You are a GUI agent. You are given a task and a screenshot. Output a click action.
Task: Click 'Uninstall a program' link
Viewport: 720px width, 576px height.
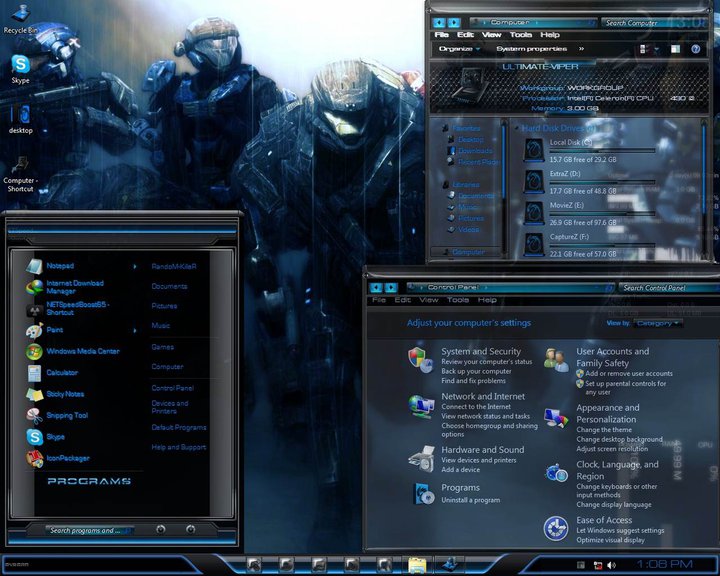pyautogui.click(x=471, y=500)
